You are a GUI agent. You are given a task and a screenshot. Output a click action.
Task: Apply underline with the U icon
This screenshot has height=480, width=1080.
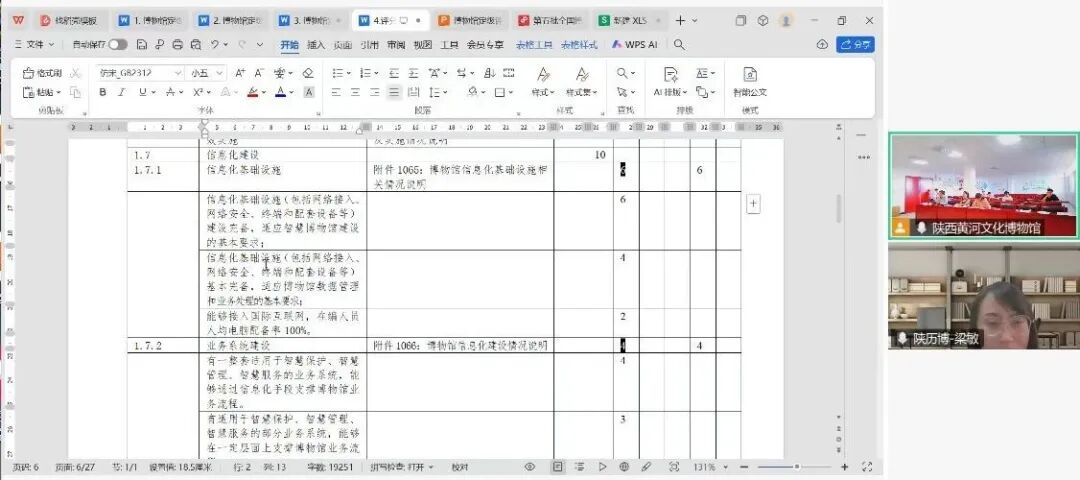143,92
